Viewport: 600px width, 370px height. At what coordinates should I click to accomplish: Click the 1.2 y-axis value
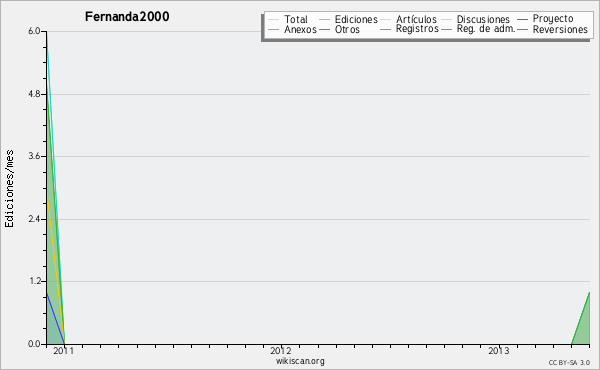coord(34,281)
